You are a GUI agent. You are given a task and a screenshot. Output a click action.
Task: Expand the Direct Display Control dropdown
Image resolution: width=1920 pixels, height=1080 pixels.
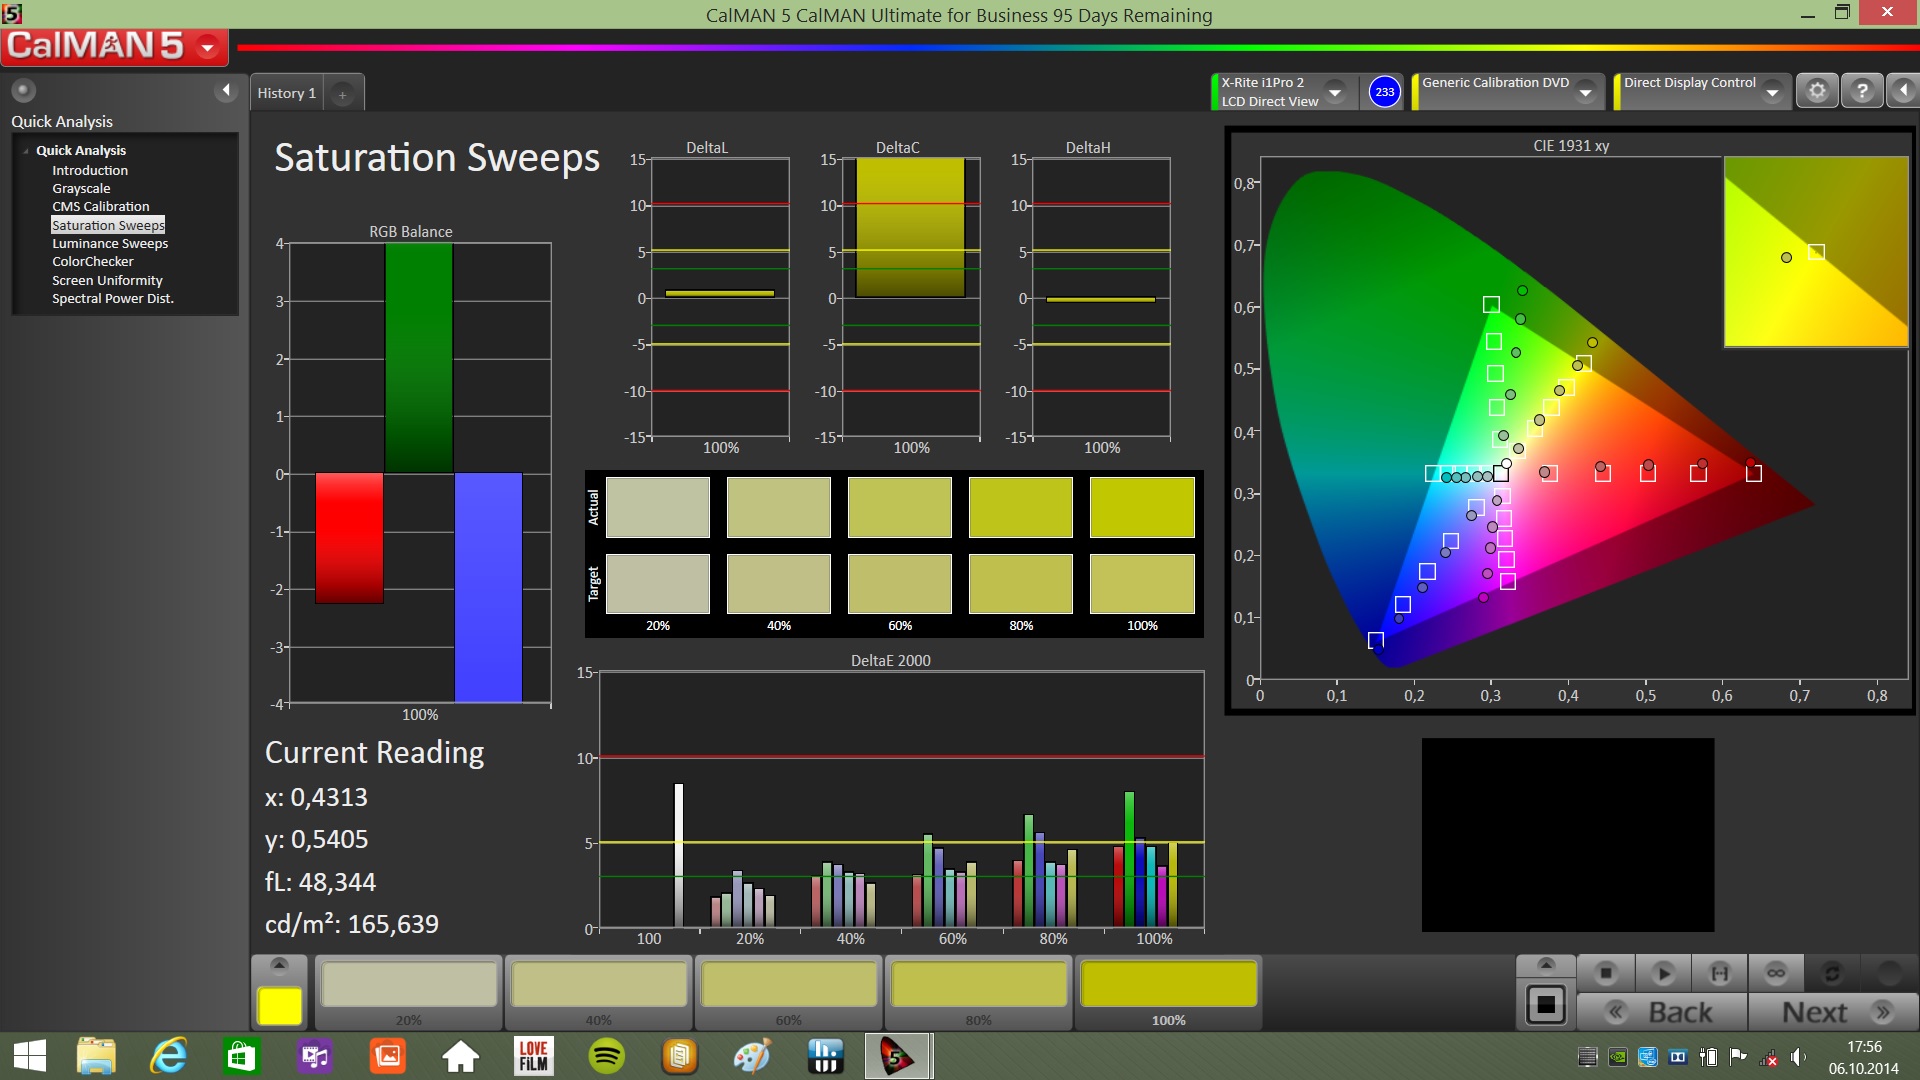tap(1772, 92)
